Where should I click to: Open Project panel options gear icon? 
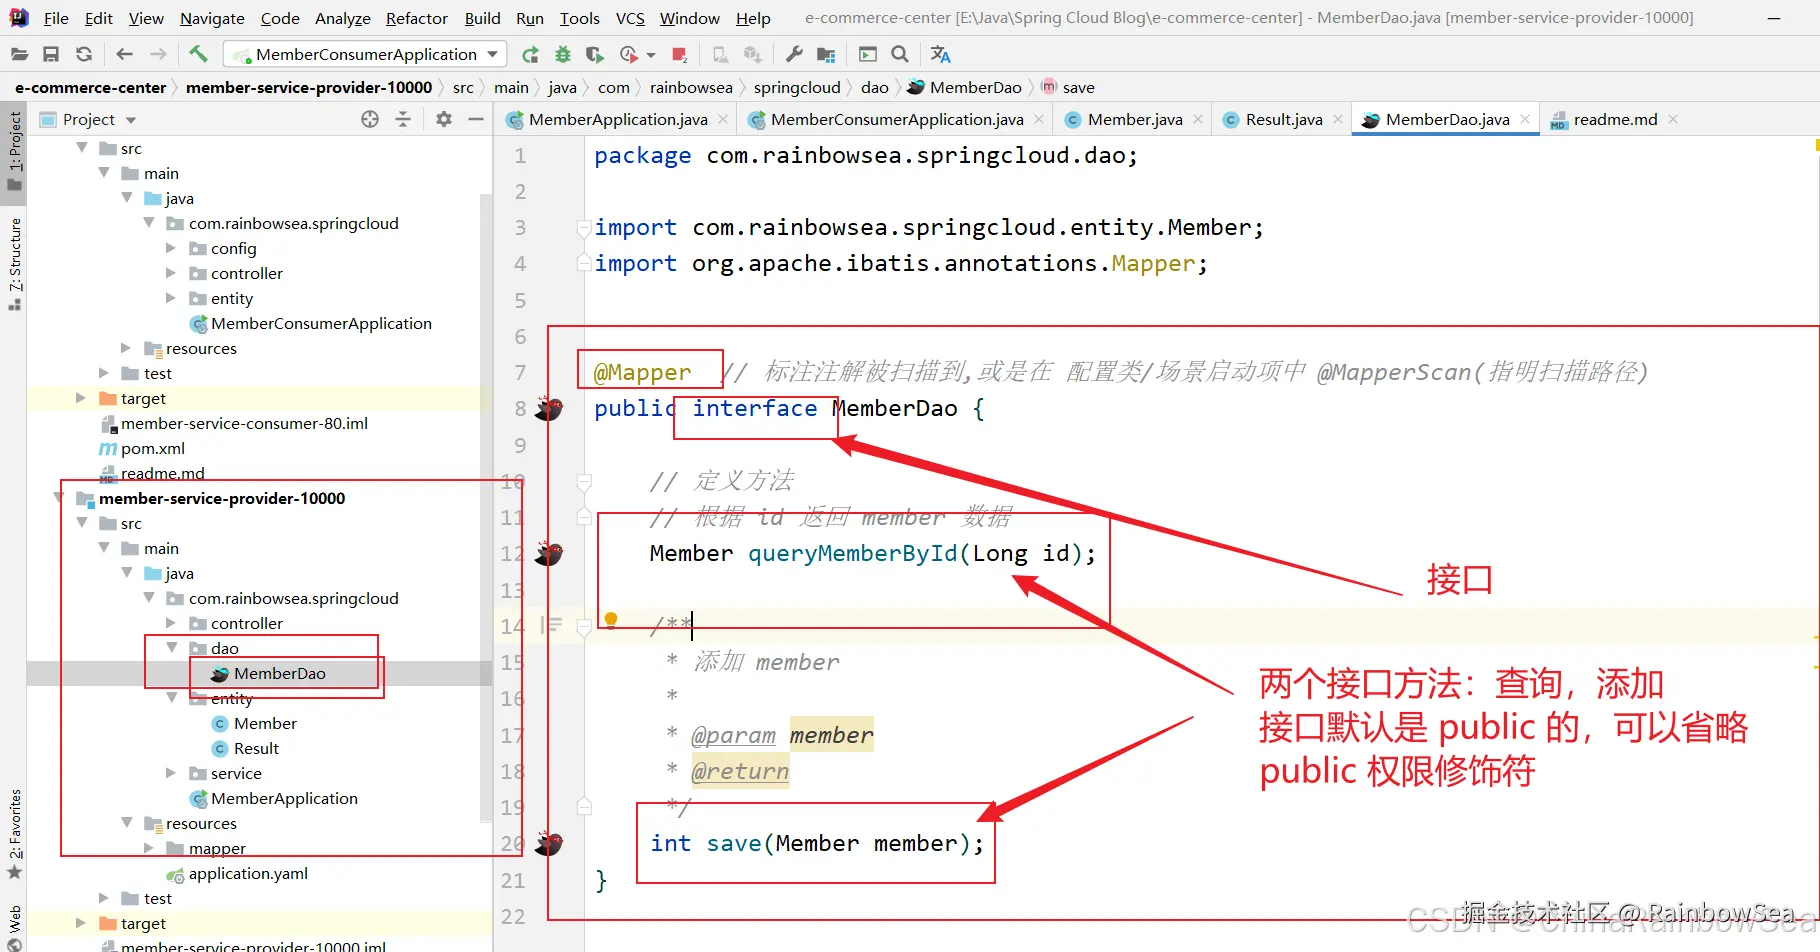(444, 119)
